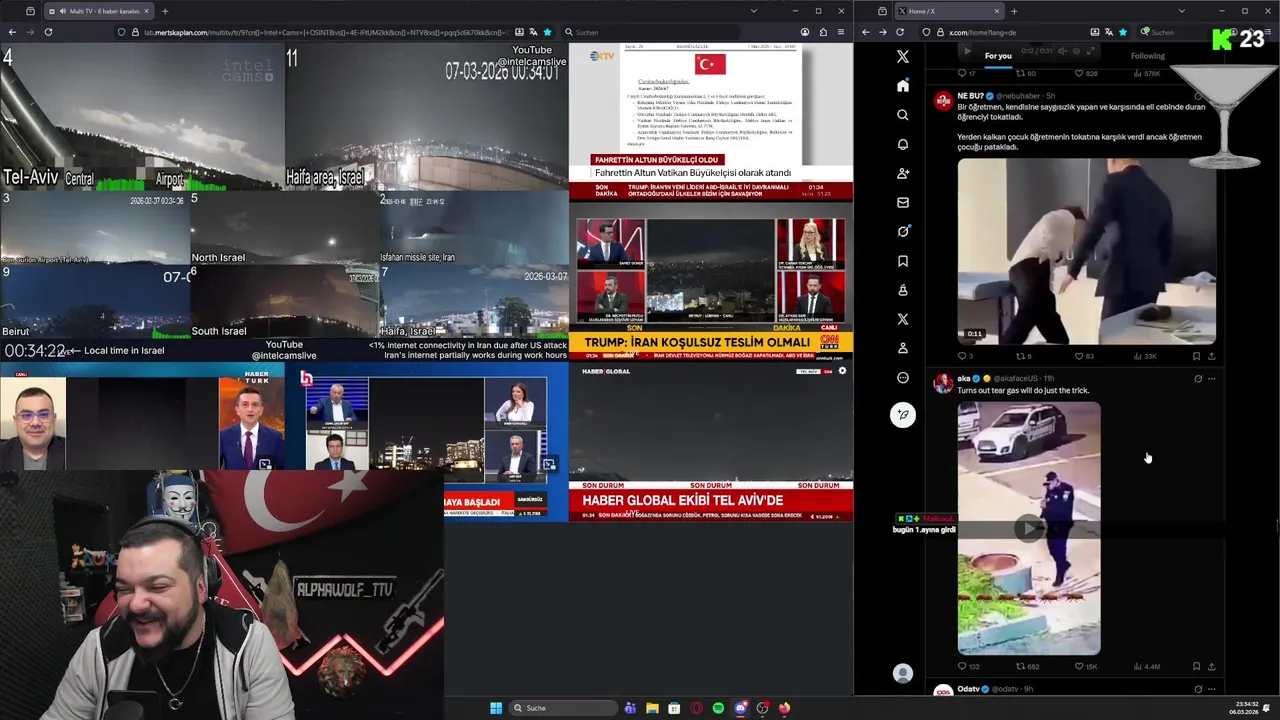Open new tab in Multi TV window
This screenshot has height=720, width=1280.
pos(165,11)
